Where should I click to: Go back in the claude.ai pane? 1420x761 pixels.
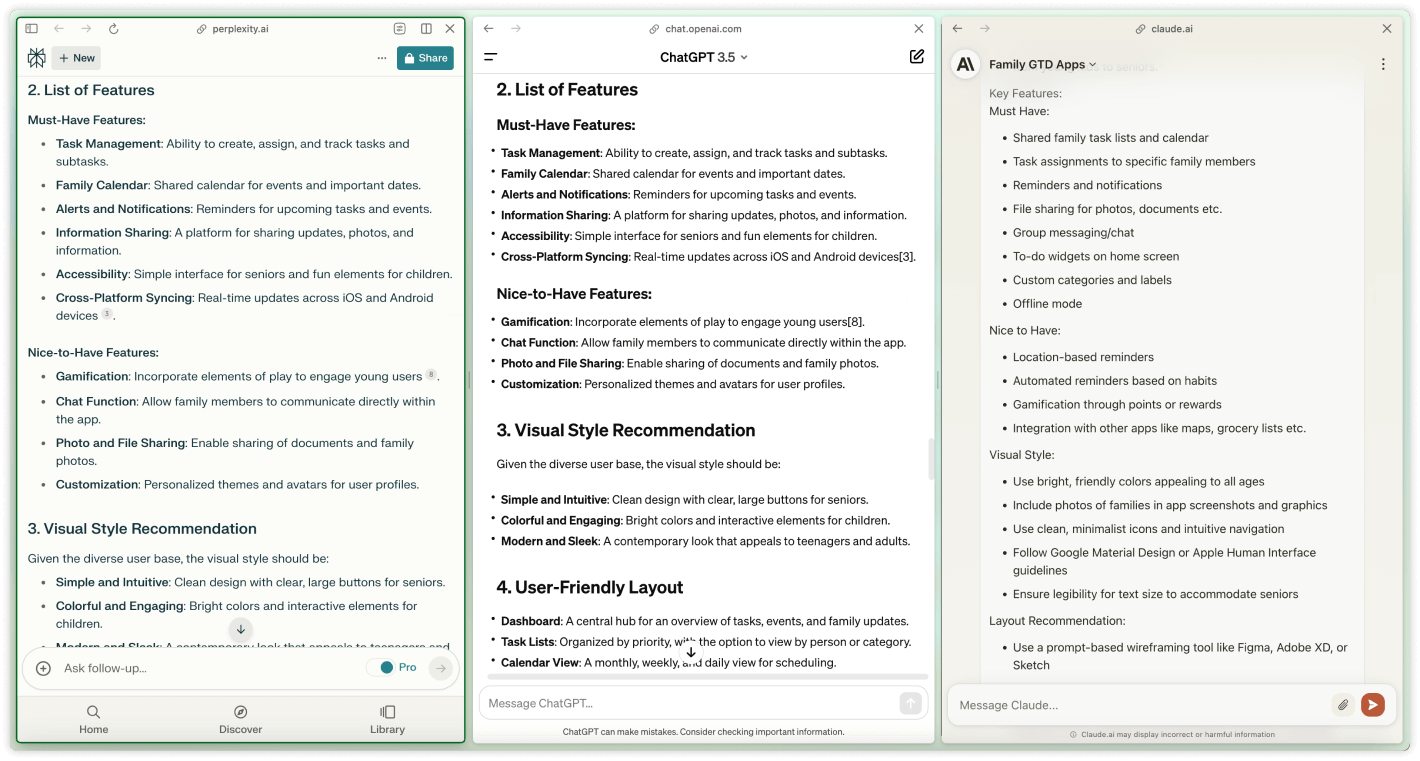point(957,29)
